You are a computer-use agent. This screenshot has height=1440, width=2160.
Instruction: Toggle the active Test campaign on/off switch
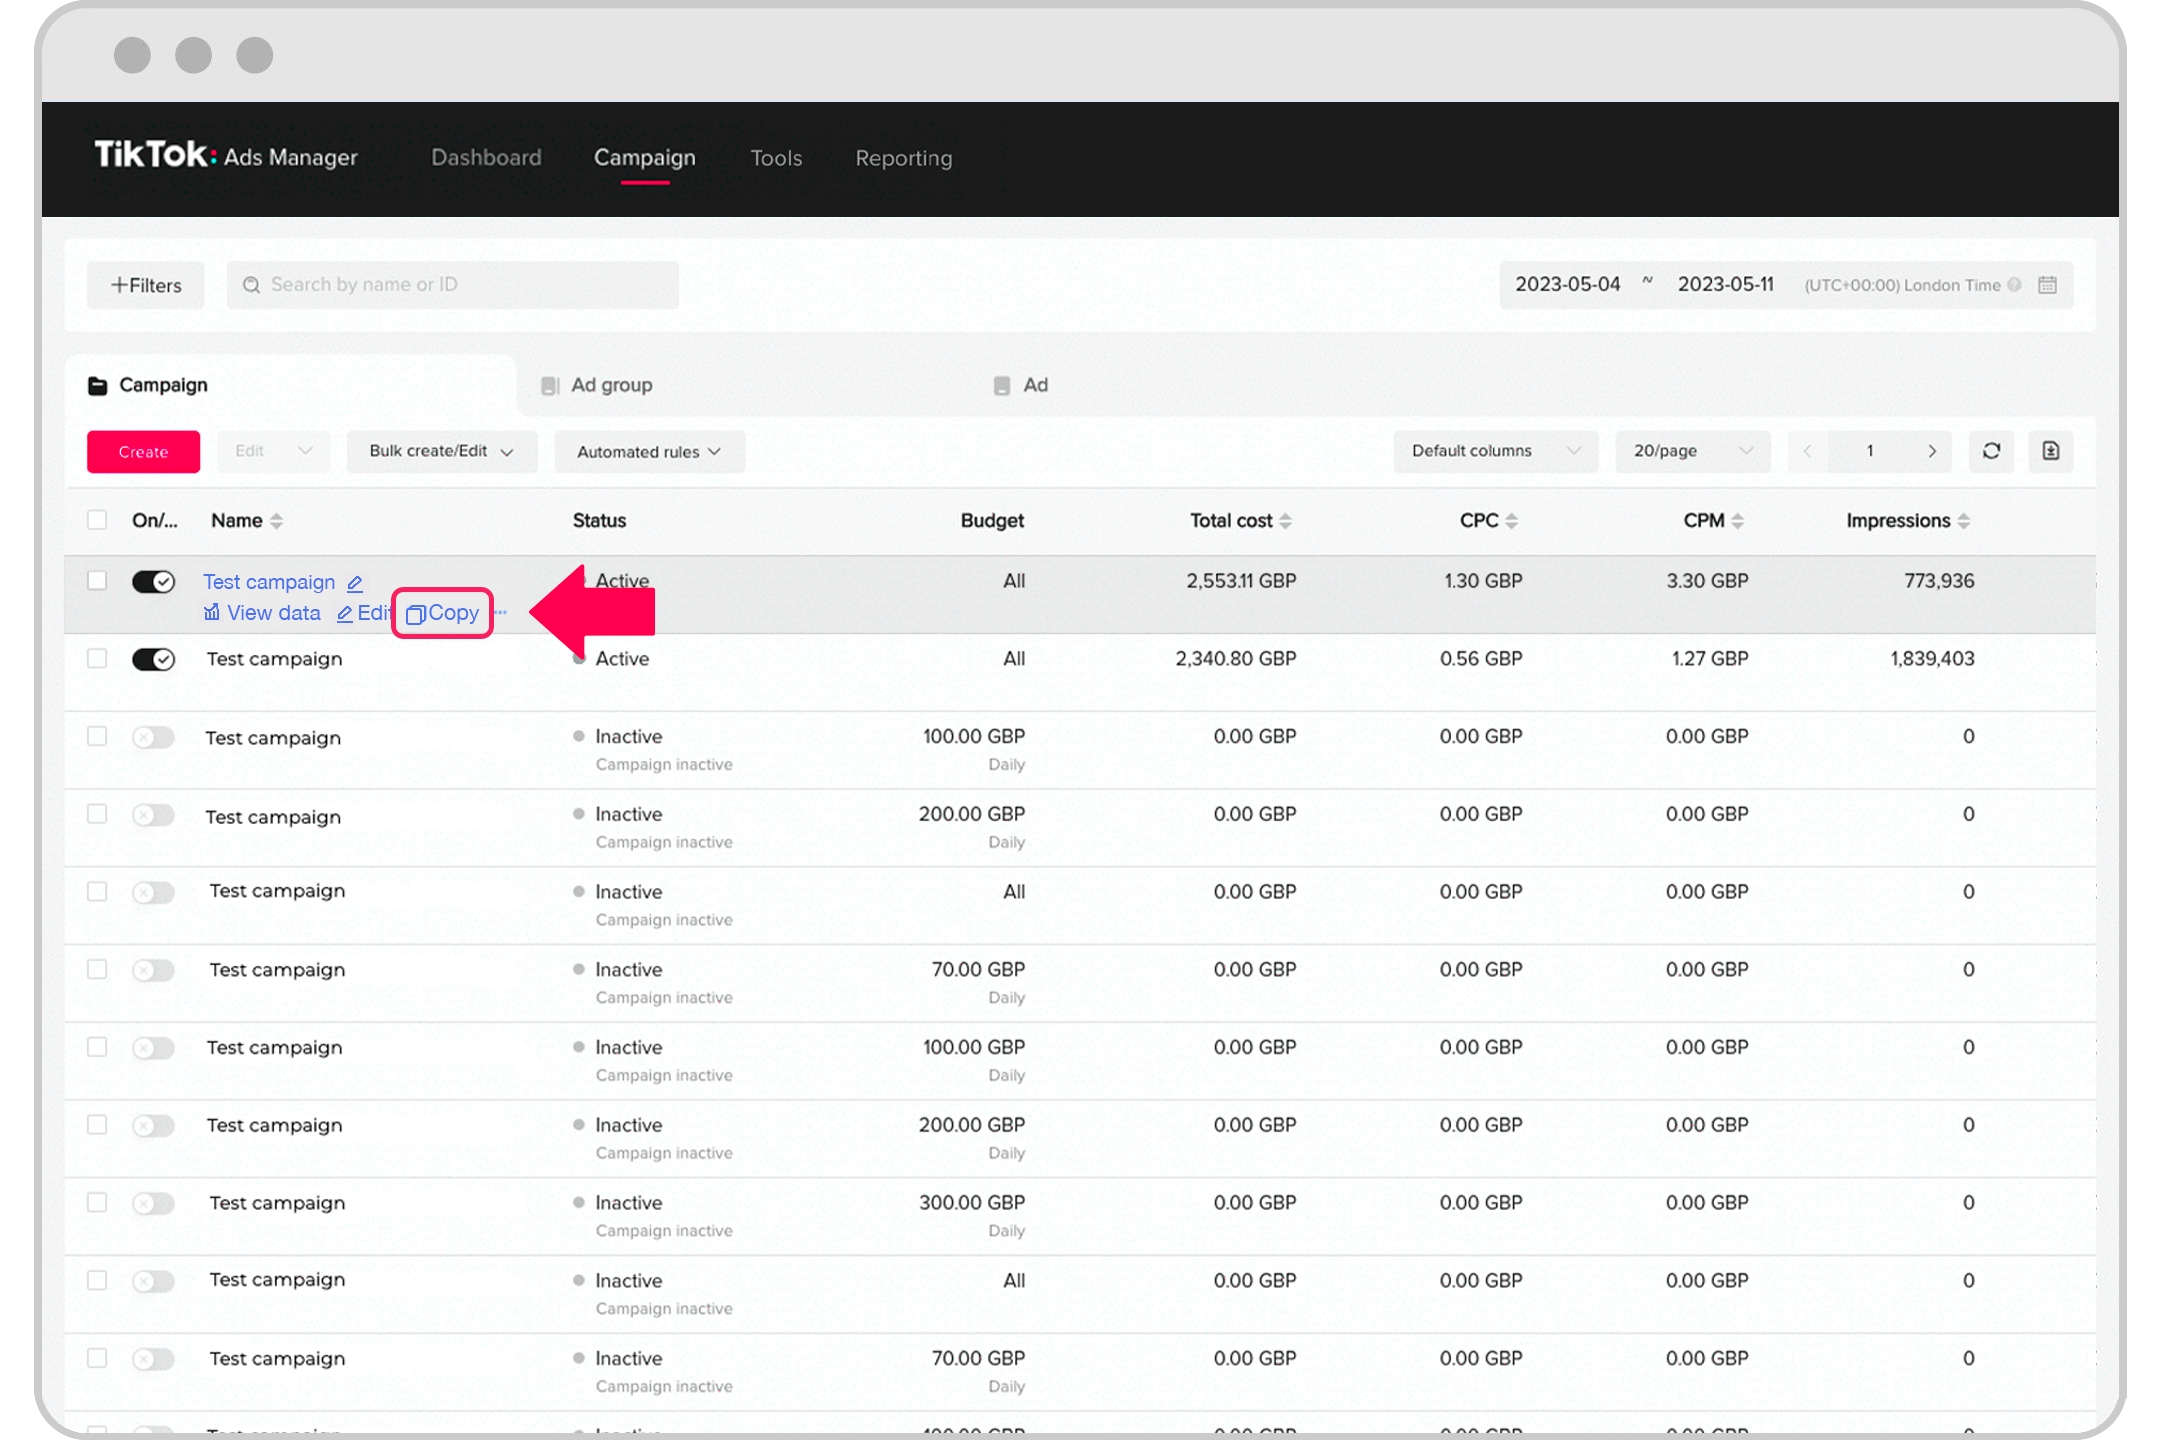pyautogui.click(x=154, y=580)
